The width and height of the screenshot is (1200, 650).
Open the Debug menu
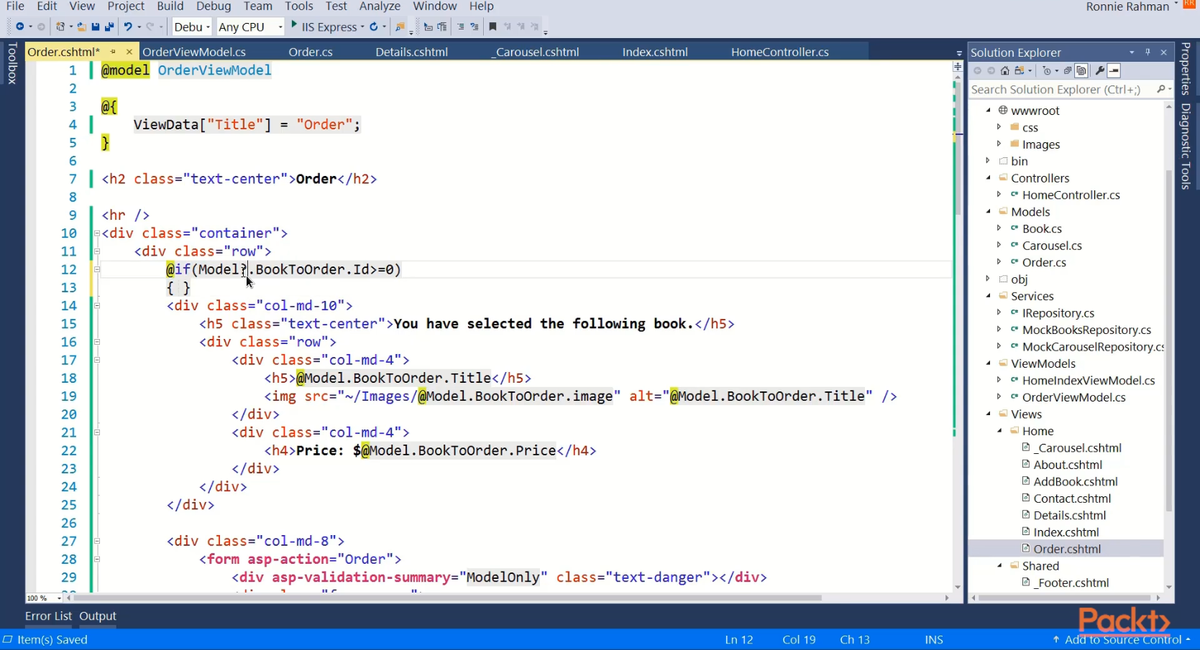pos(214,6)
